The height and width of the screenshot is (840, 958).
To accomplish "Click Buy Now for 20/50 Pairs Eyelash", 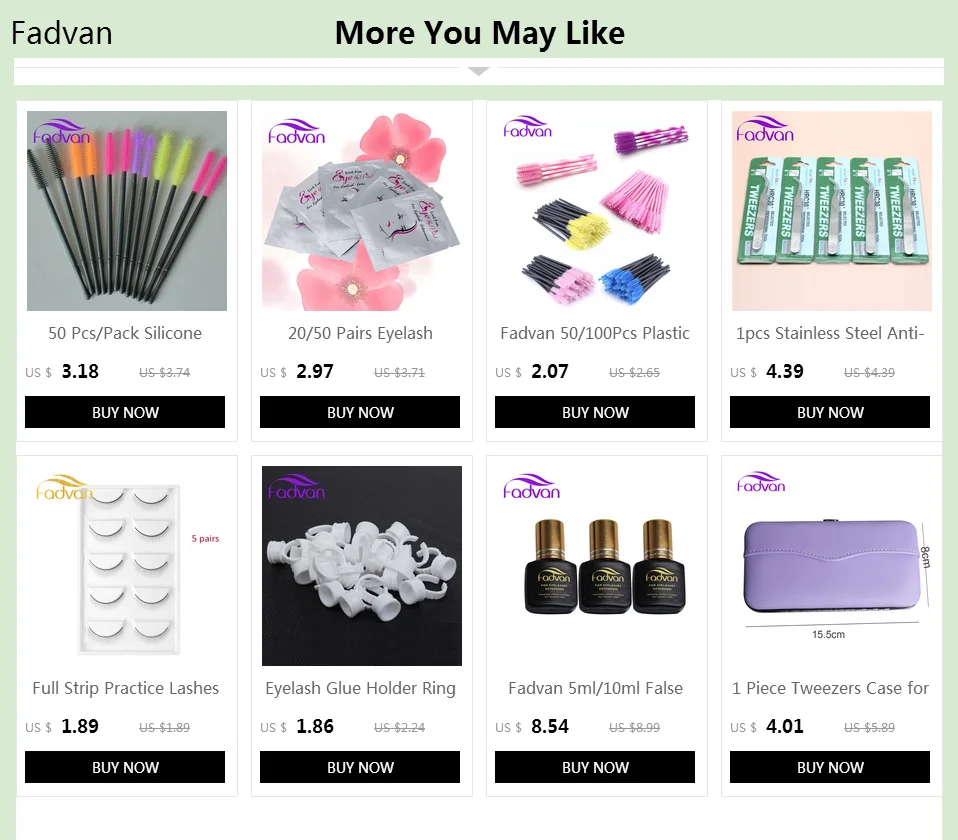I will point(360,412).
